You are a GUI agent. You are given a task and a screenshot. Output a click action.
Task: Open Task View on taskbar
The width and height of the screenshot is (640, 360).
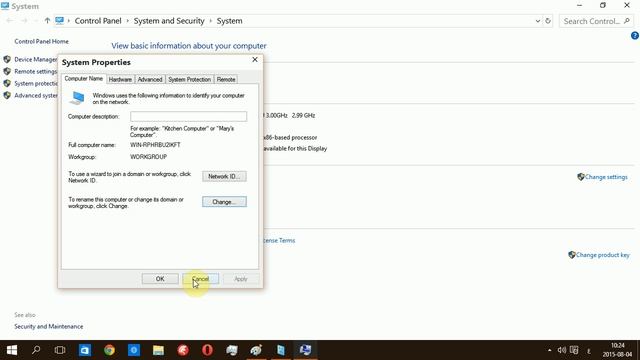(x=60, y=350)
